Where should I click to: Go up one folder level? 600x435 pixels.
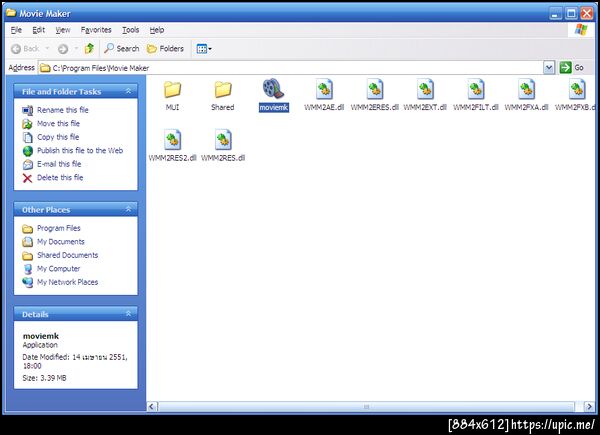(89, 48)
